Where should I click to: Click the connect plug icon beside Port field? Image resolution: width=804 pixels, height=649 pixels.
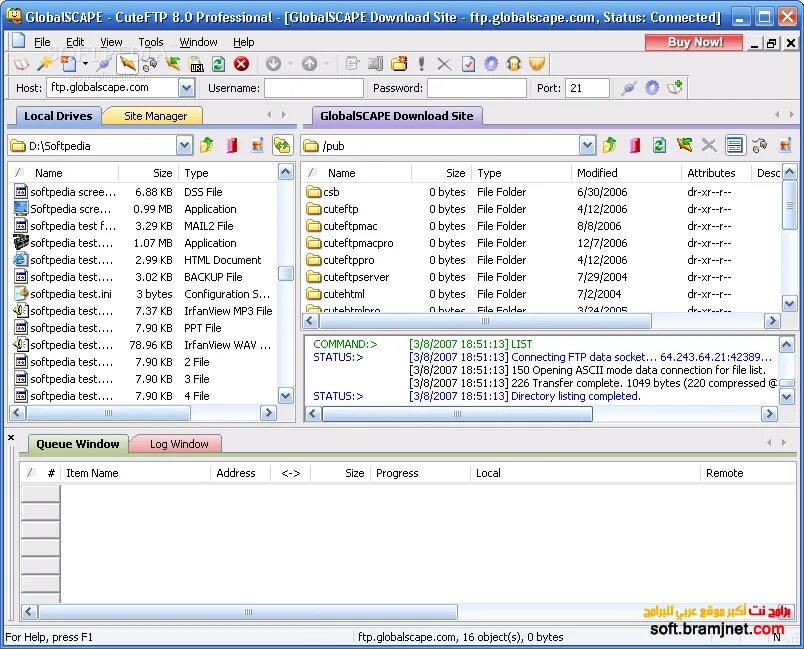(x=629, y=88)
